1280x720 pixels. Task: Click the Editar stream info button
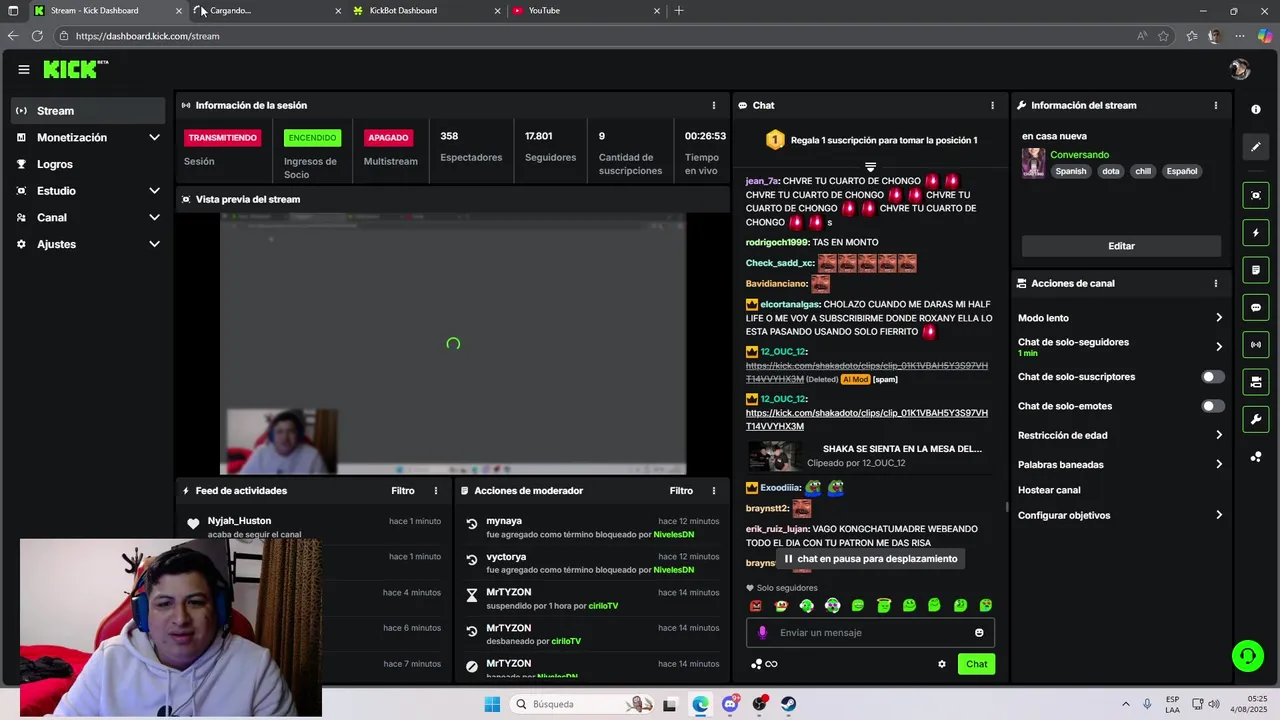pos(1121,246)
